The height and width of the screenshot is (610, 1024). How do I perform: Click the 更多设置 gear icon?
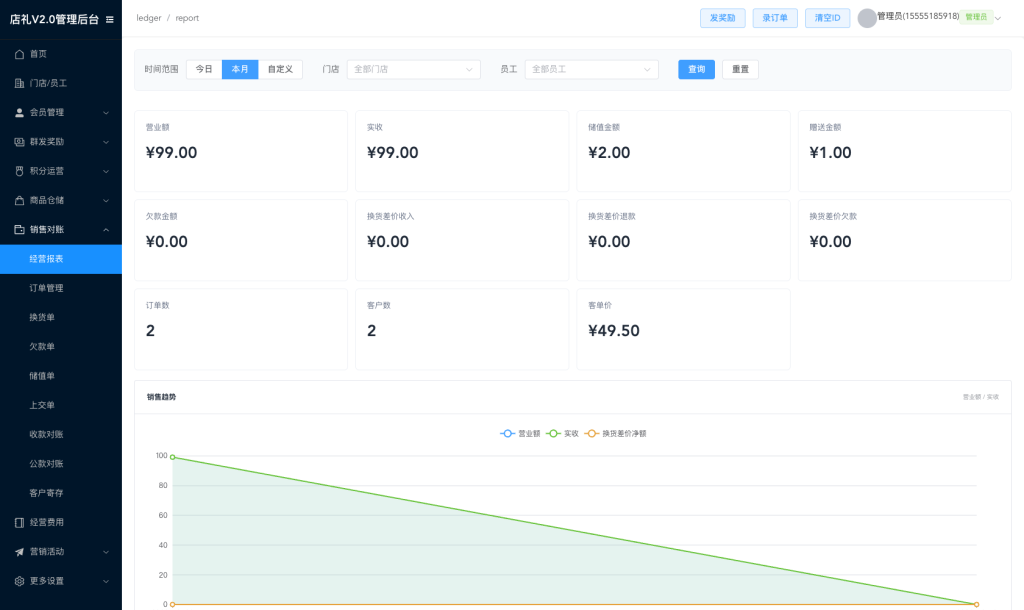[x=20, y=581]
